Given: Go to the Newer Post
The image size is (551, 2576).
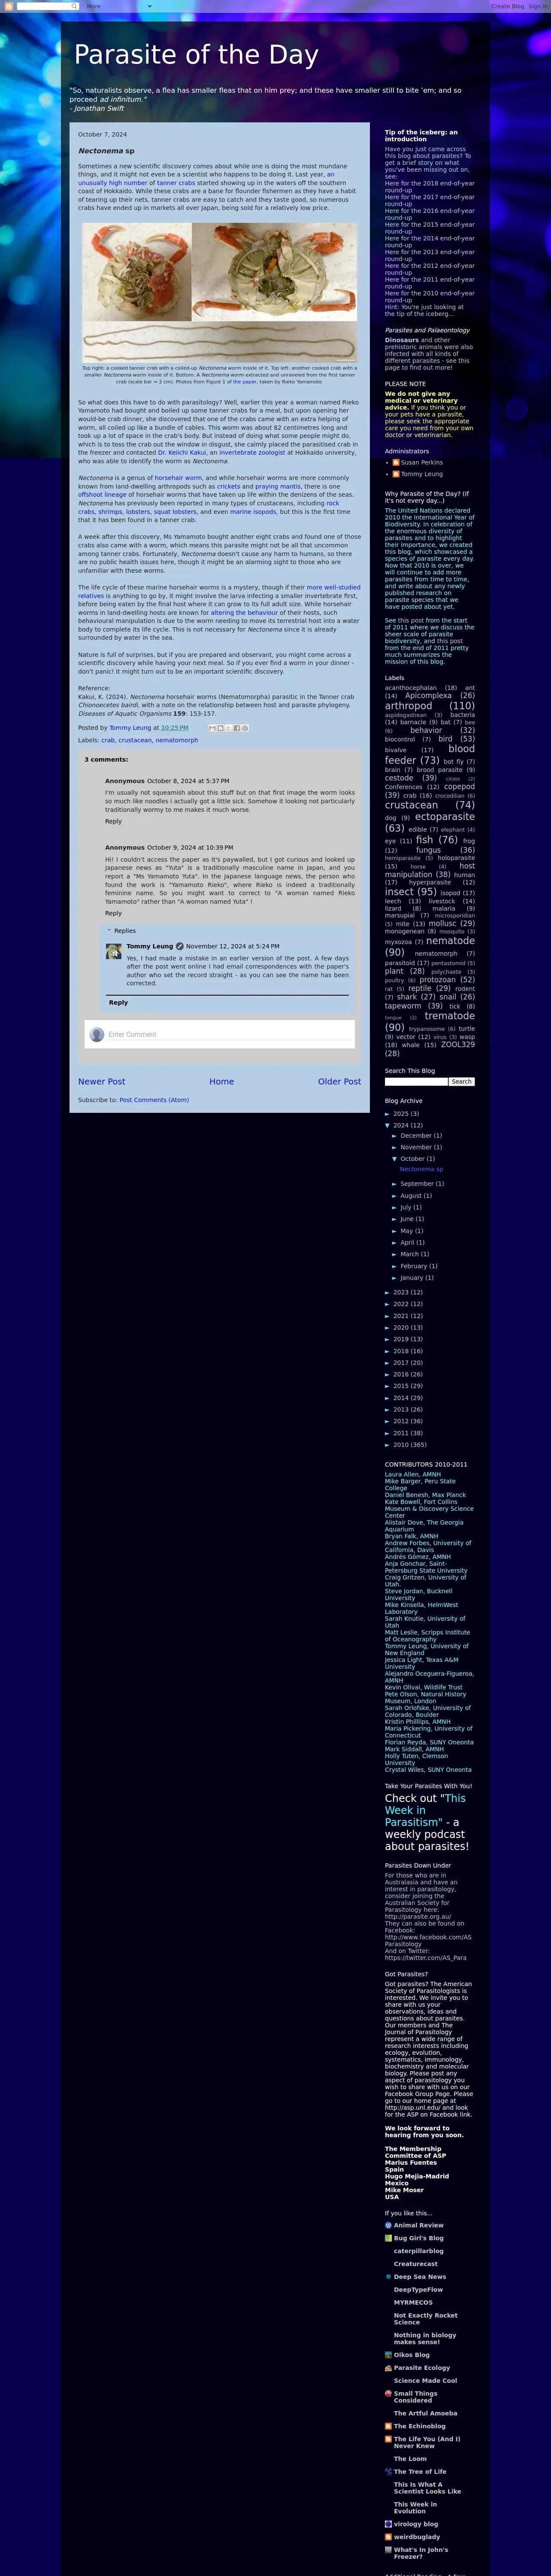Looking at the screenshot, I should pos(102,1081).
